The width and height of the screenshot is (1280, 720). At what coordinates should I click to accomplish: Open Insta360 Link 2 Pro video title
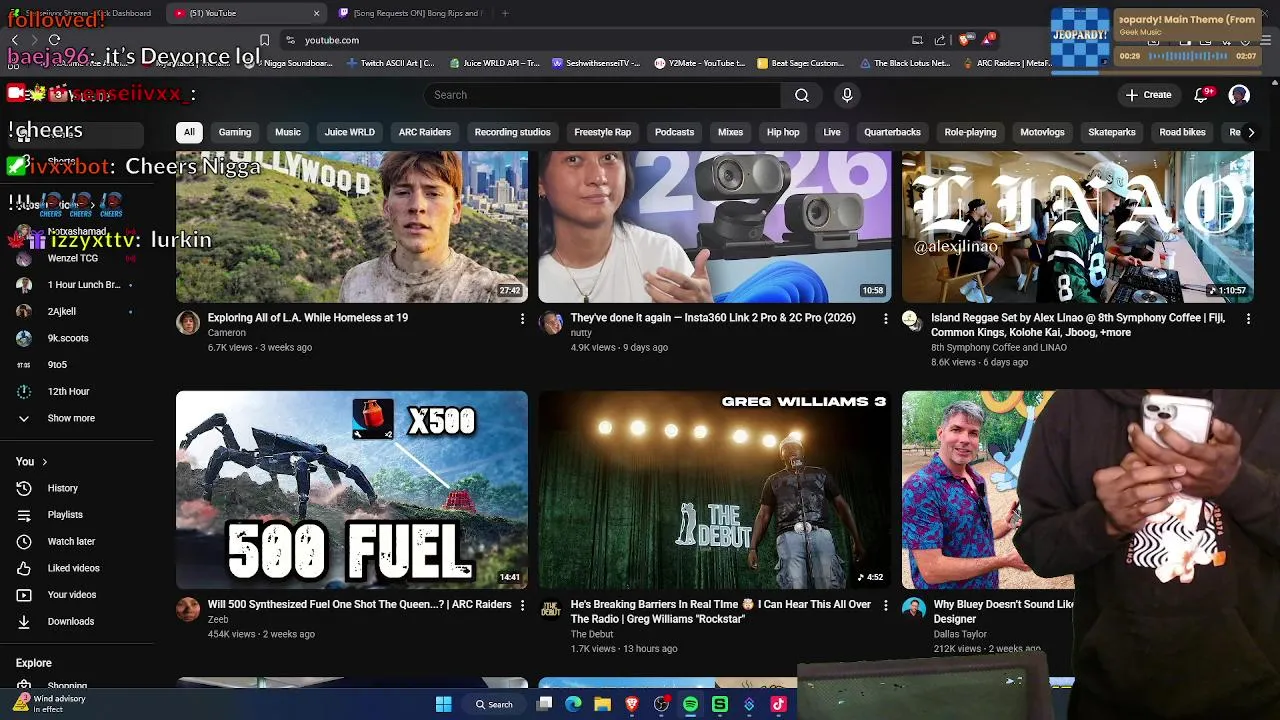(713, 318)
